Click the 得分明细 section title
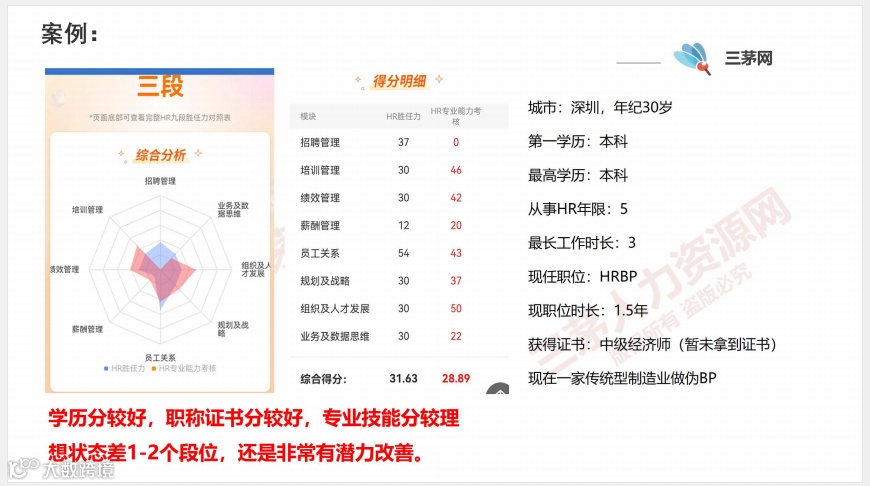Image resolution: width=870 pixels, height=486 pixels. click(399, 81)
